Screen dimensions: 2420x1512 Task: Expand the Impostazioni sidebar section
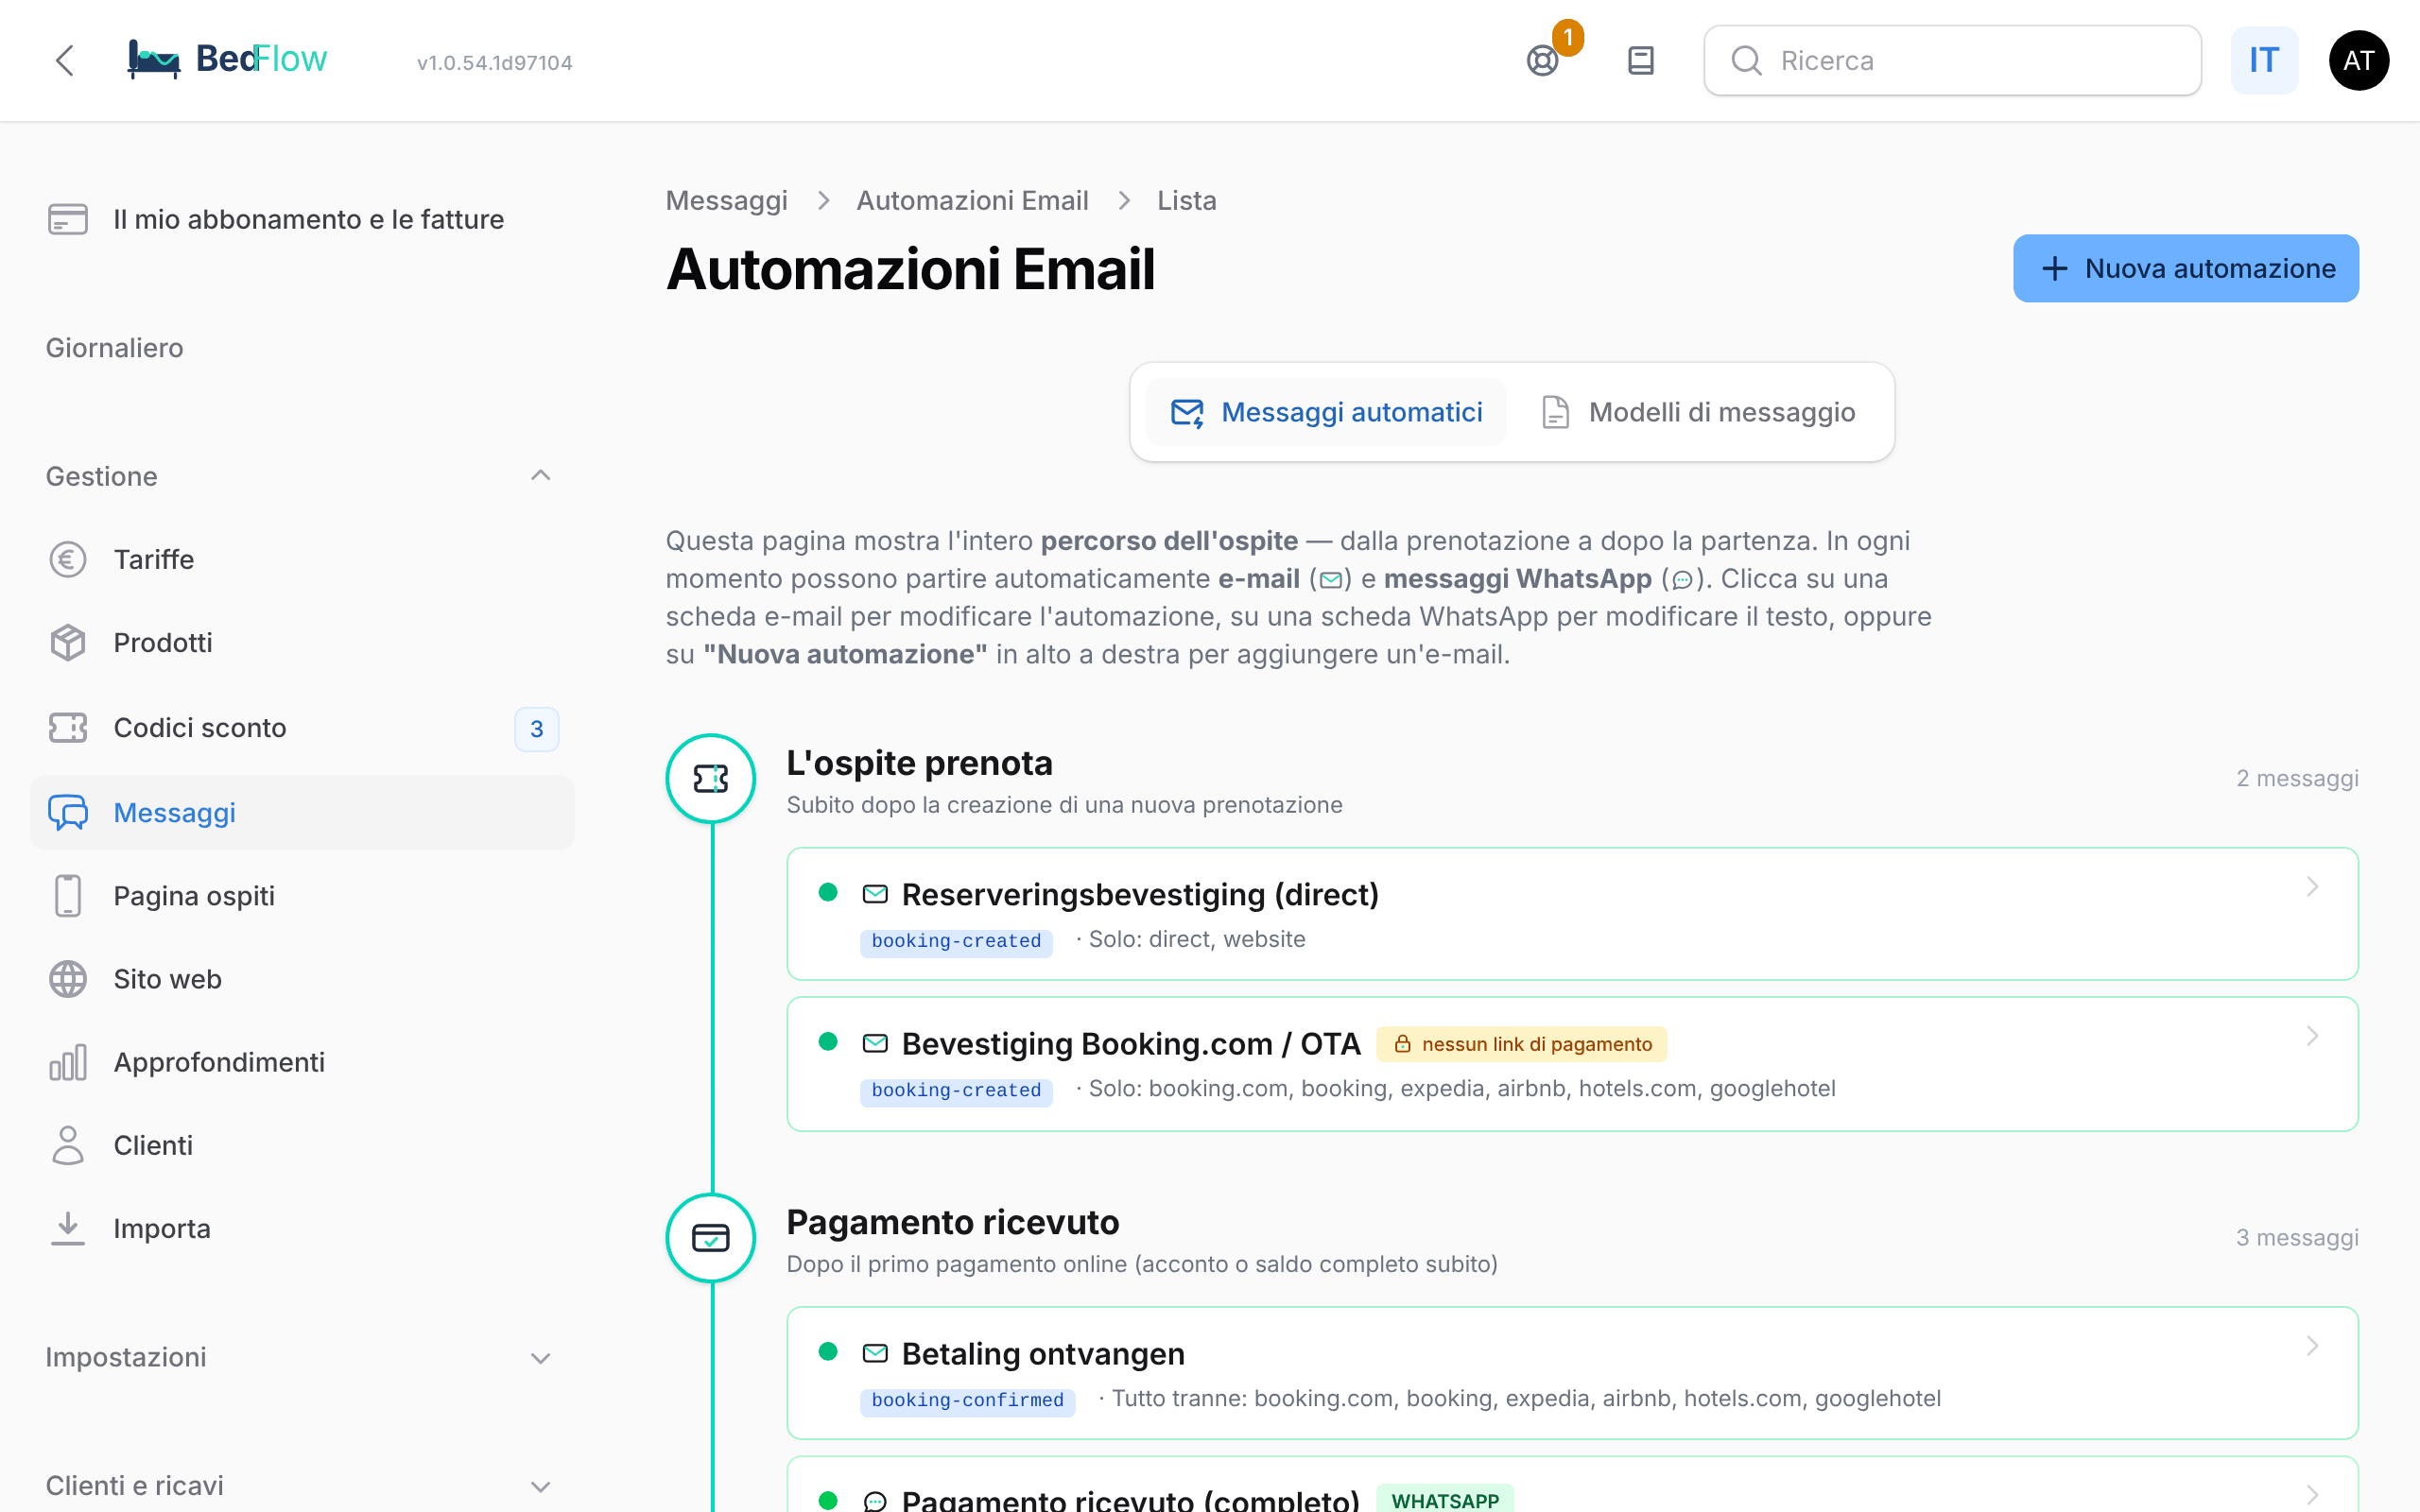540,1358
